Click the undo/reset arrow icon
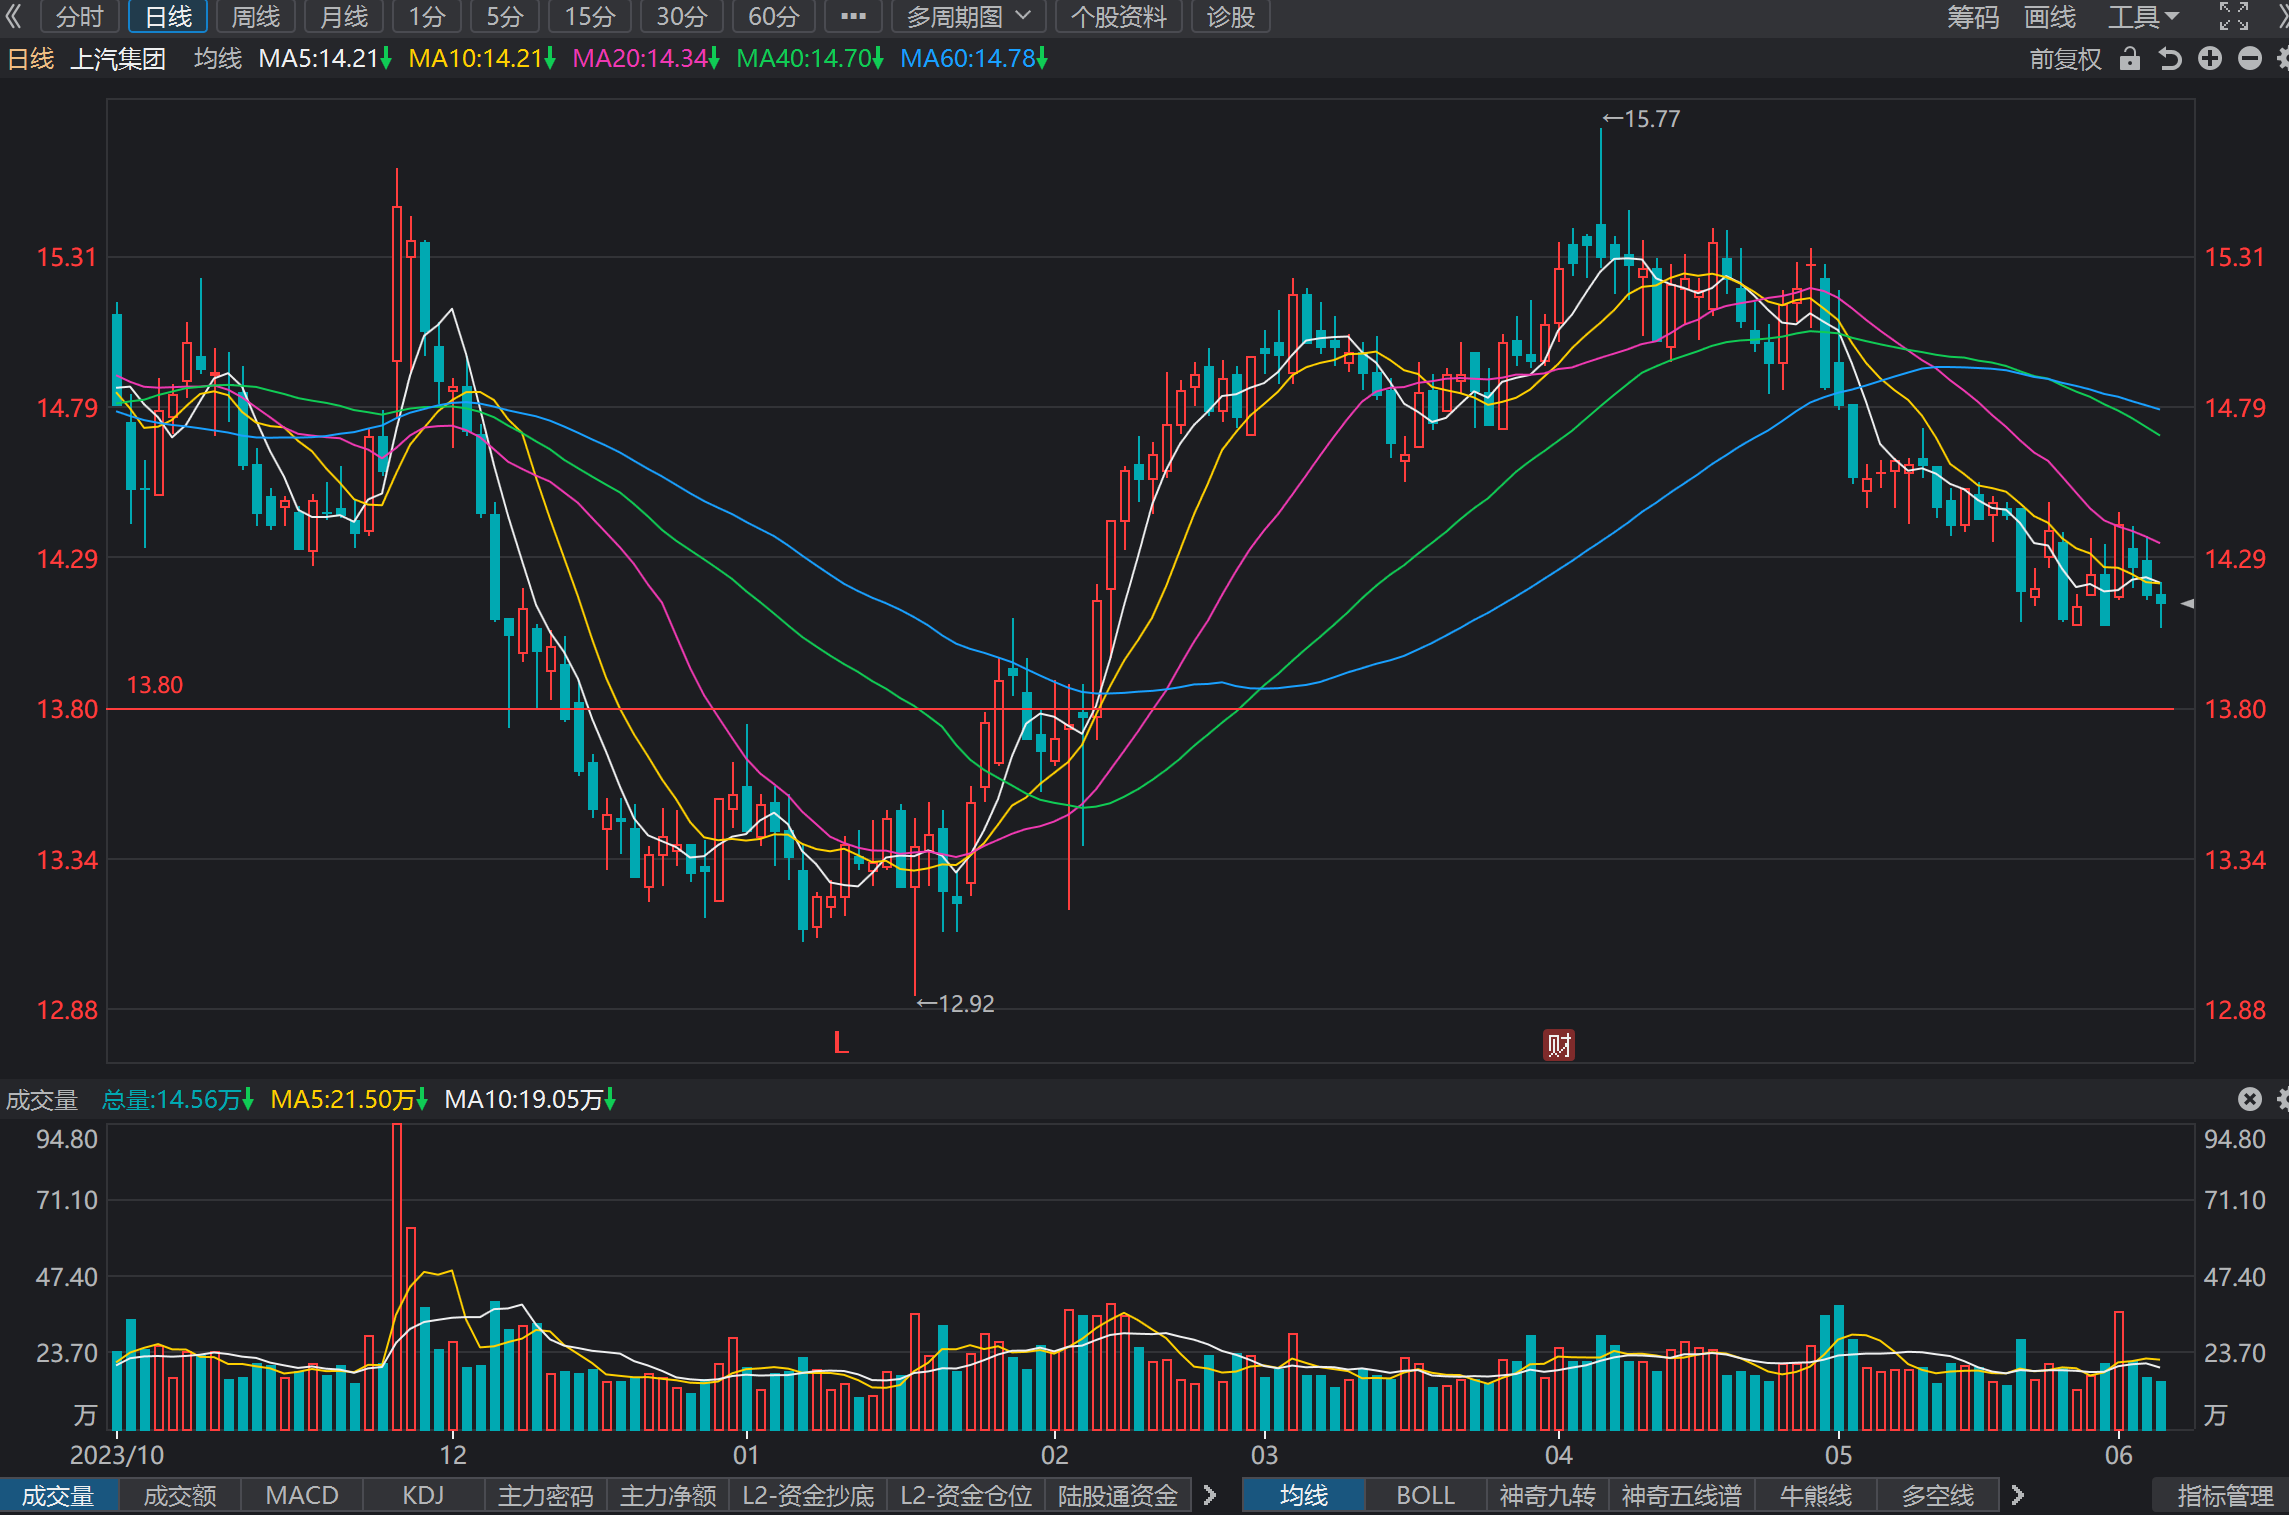The width and height of the screenshot is (2289, 1515). (2169, 59)
